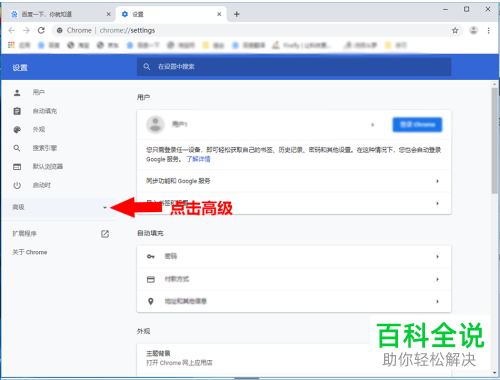Click the chrome://settings address bar
This screenshot has width=500, height=380.
[257, 30]
